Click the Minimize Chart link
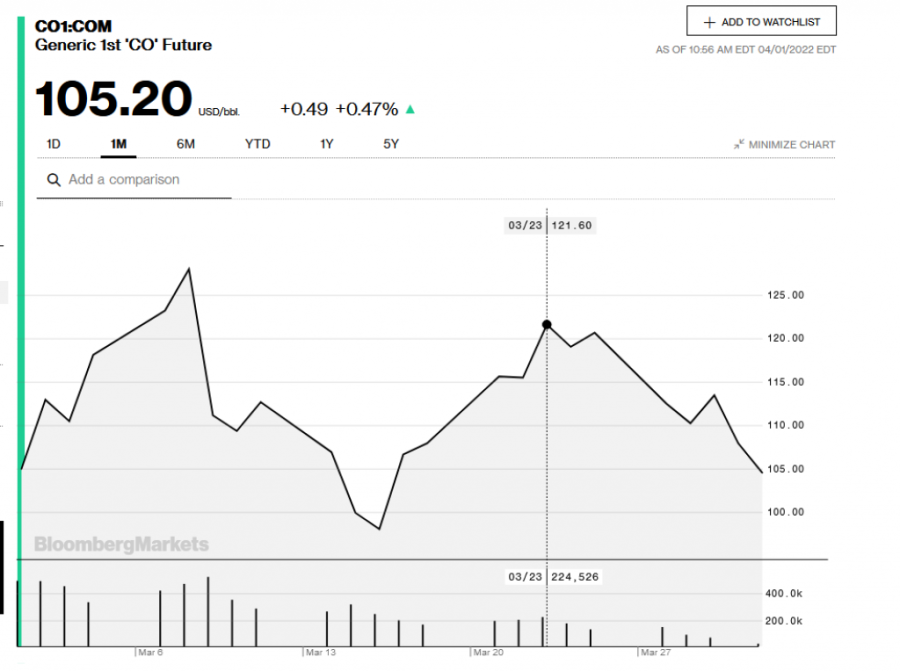Screen dimensions: 900x671 [791, 145]
